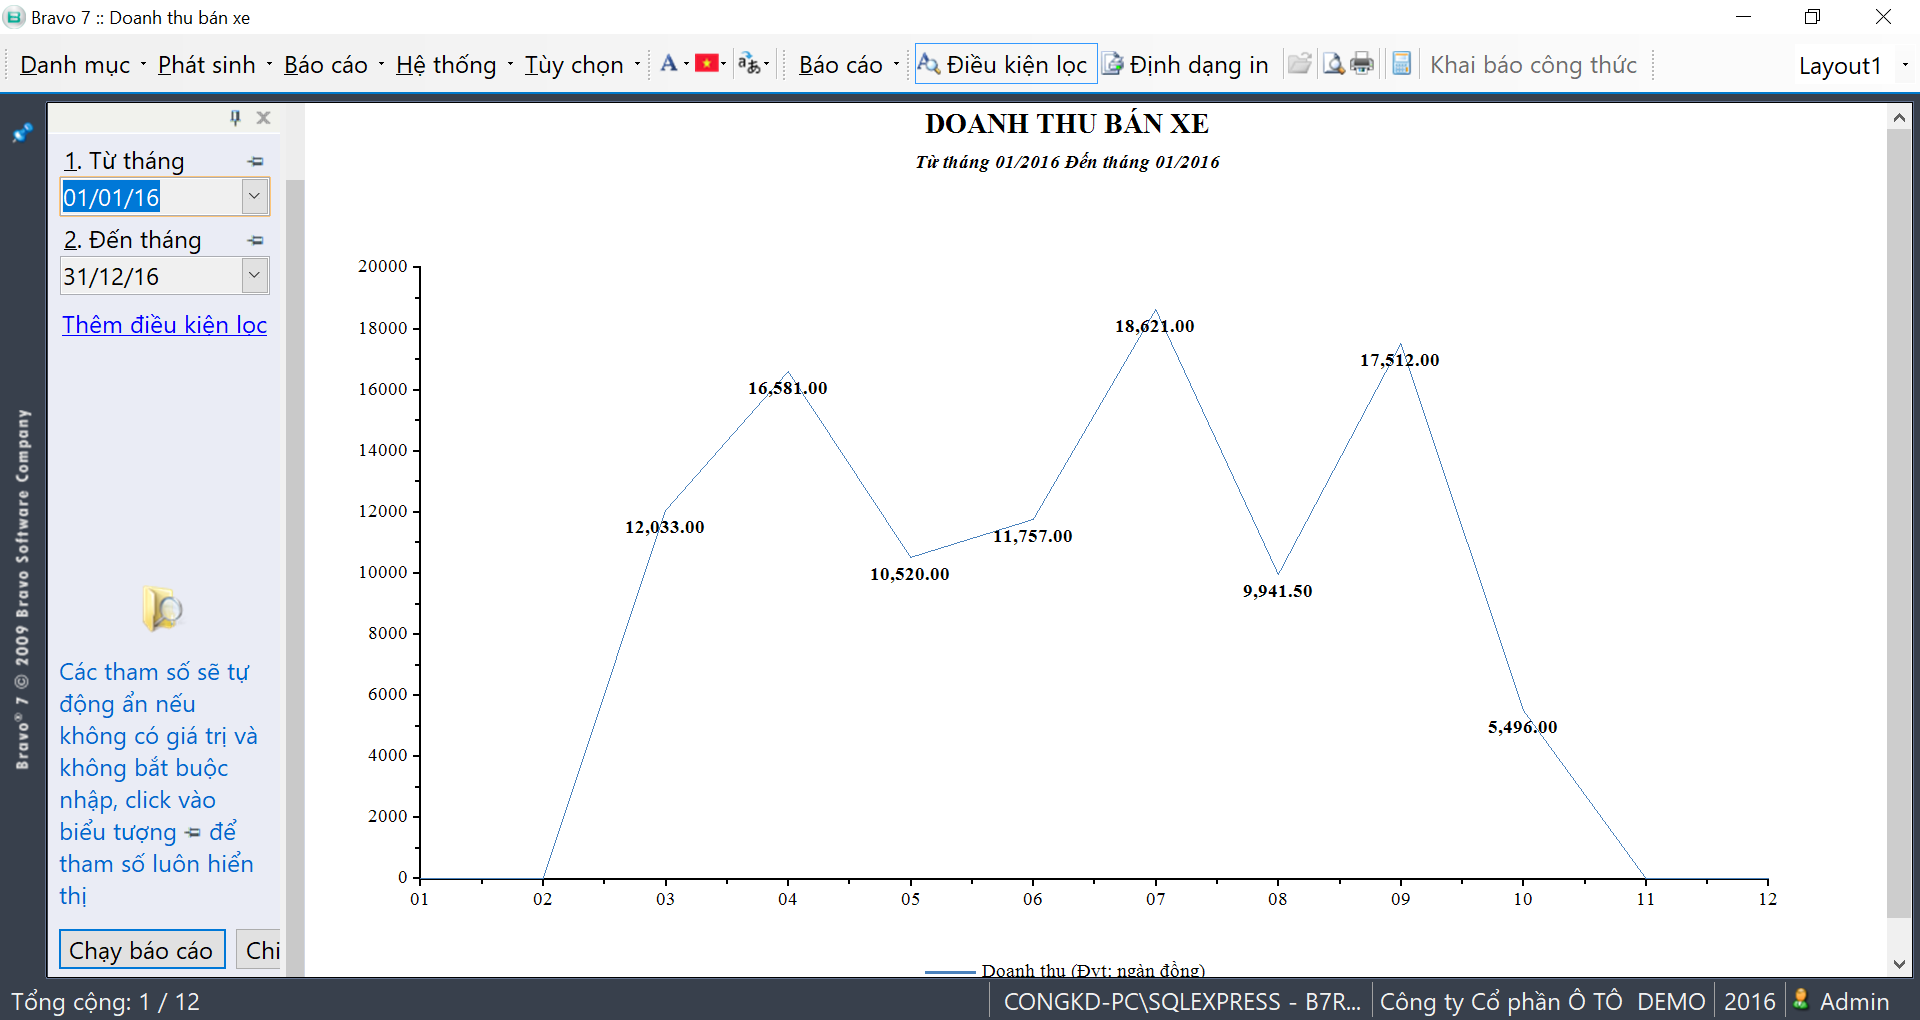Click the Chạy báo cáo button

pos(142,950)
